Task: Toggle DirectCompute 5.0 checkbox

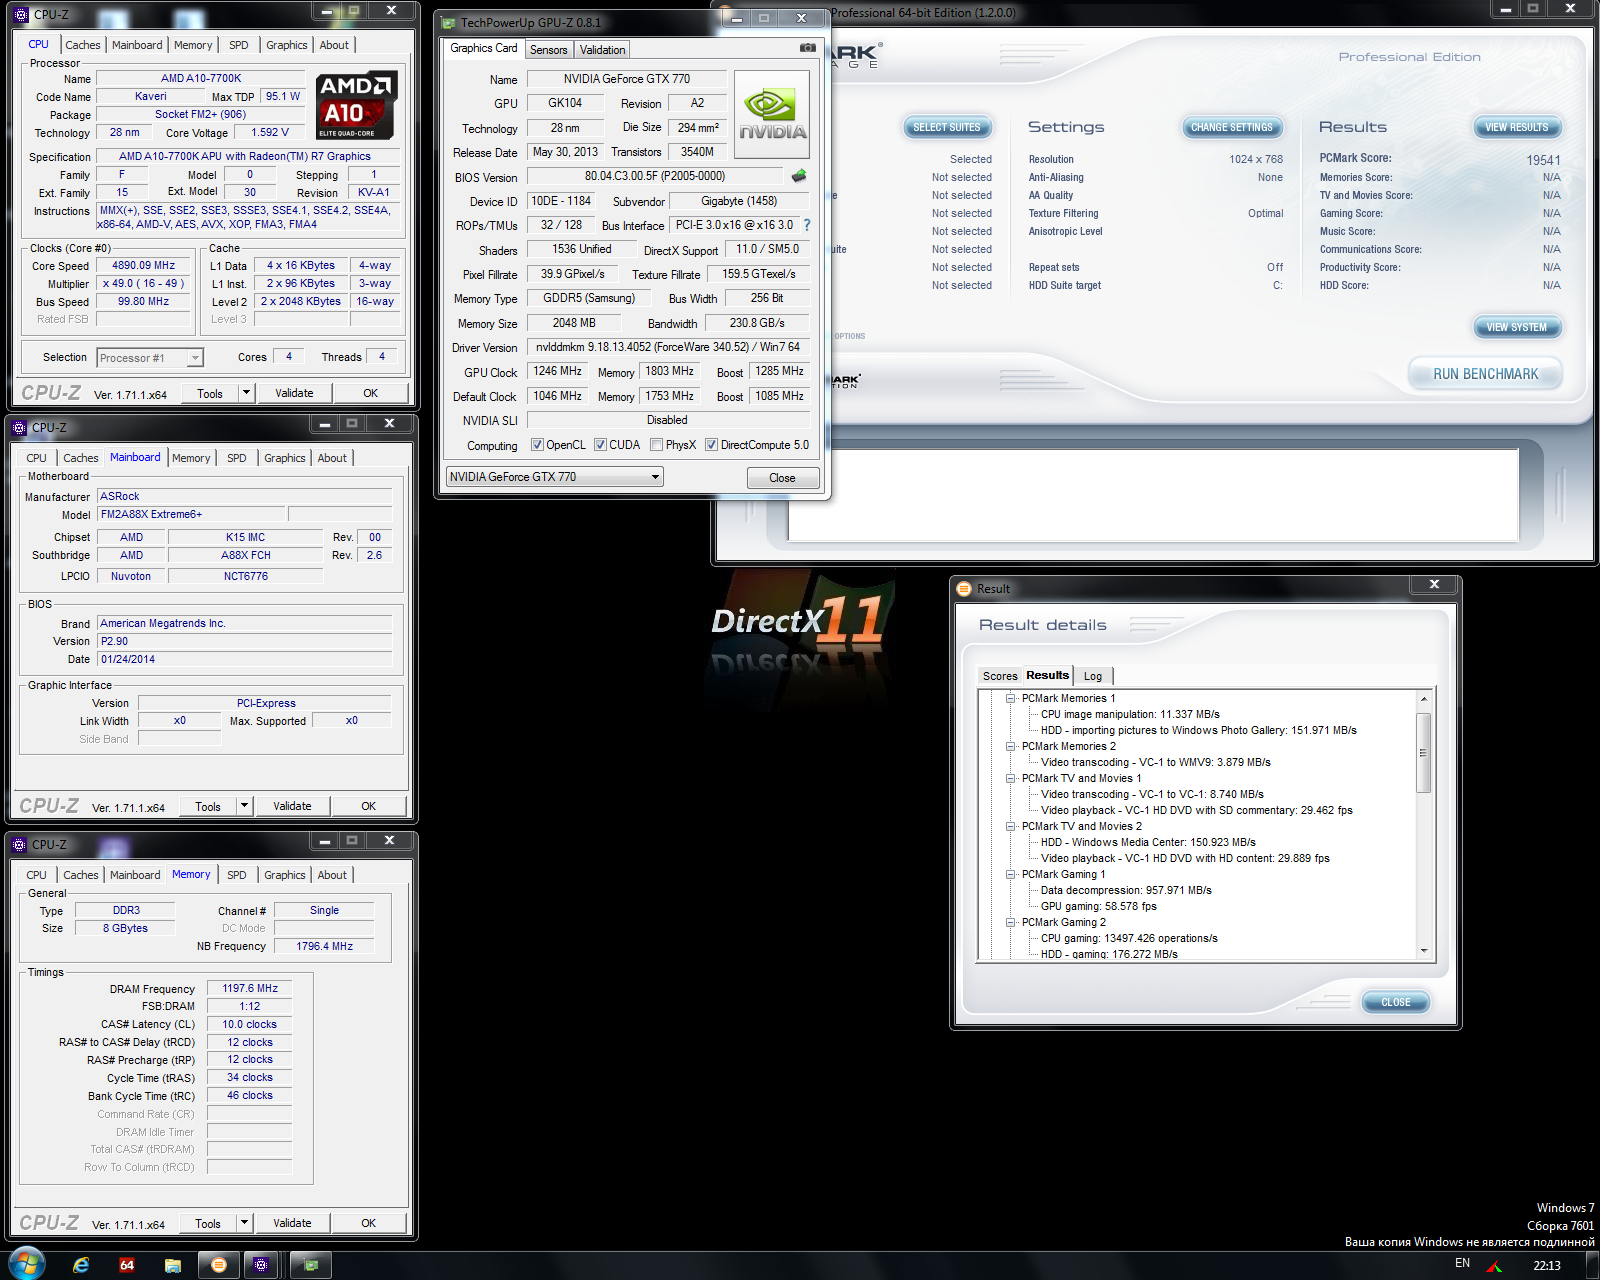Action: [x=711, y=445]
